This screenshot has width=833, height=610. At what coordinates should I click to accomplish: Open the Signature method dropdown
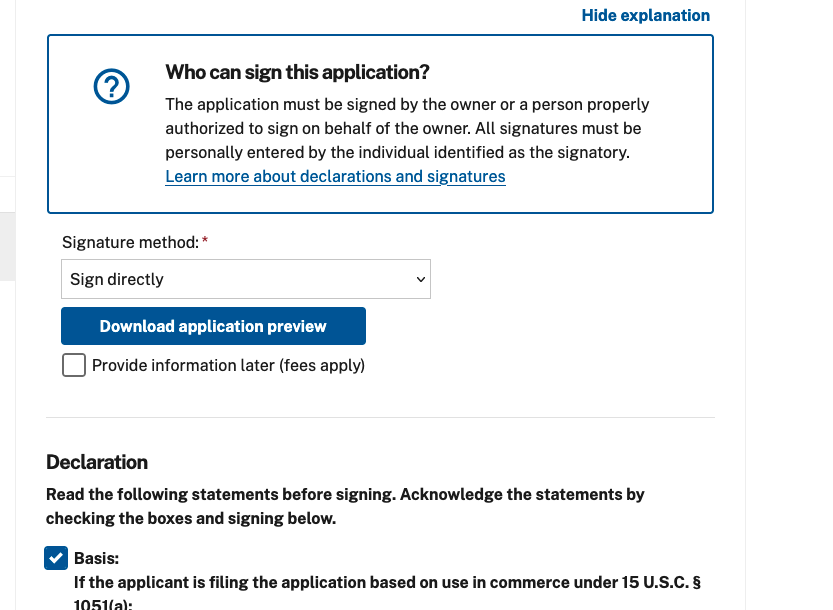[x=245, y=279]
